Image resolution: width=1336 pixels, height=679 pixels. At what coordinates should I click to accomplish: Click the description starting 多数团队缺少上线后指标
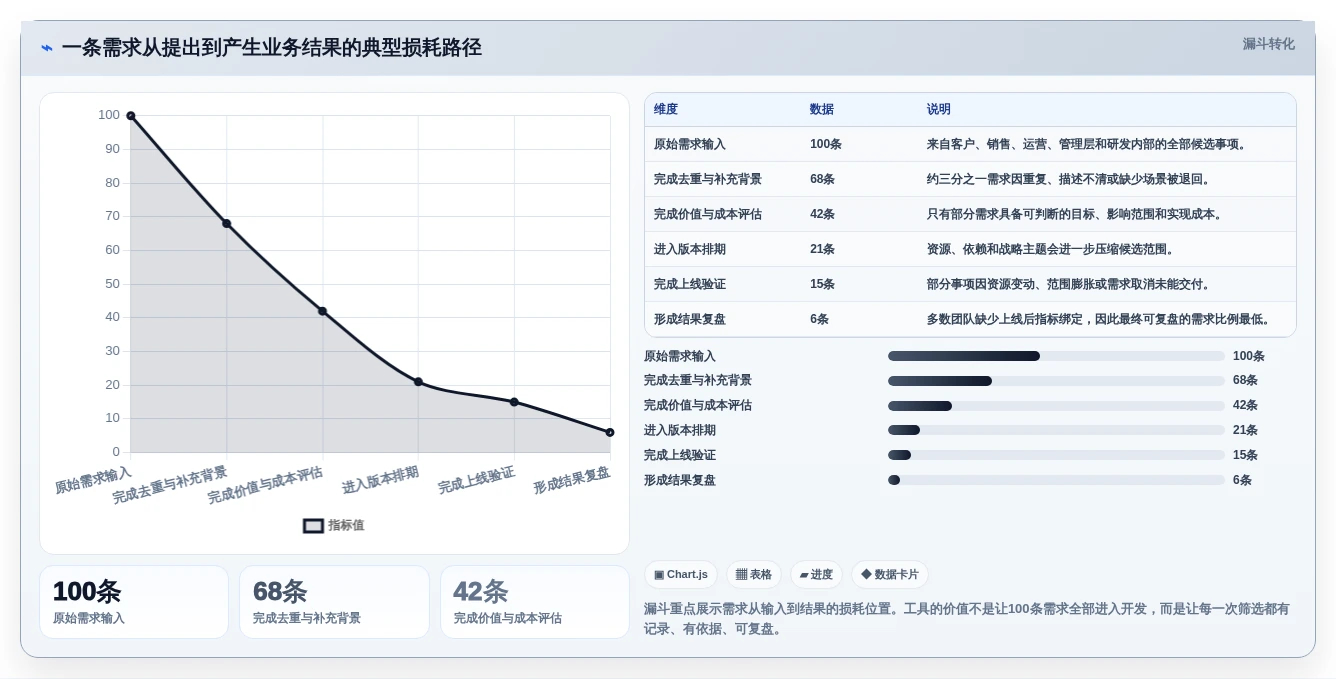coord(1100,319)
